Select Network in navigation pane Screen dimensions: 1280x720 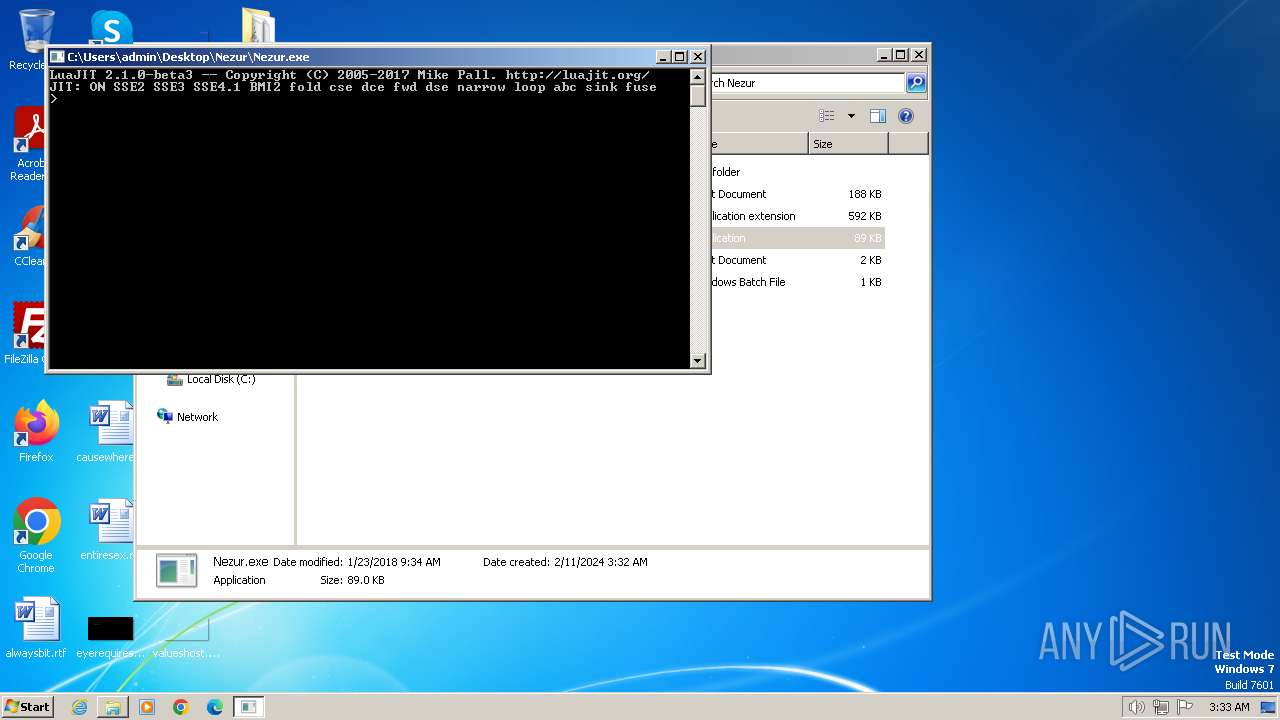tap(188, 417)
